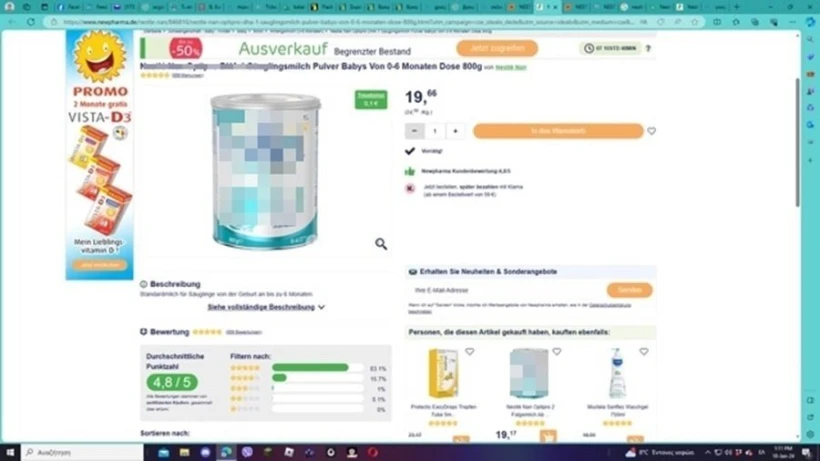The width and height of the screenshot is (820, 461).
Task: Click Jetzt zugreifen sale button
Action: pyautogui.click(x=497, y=48)
